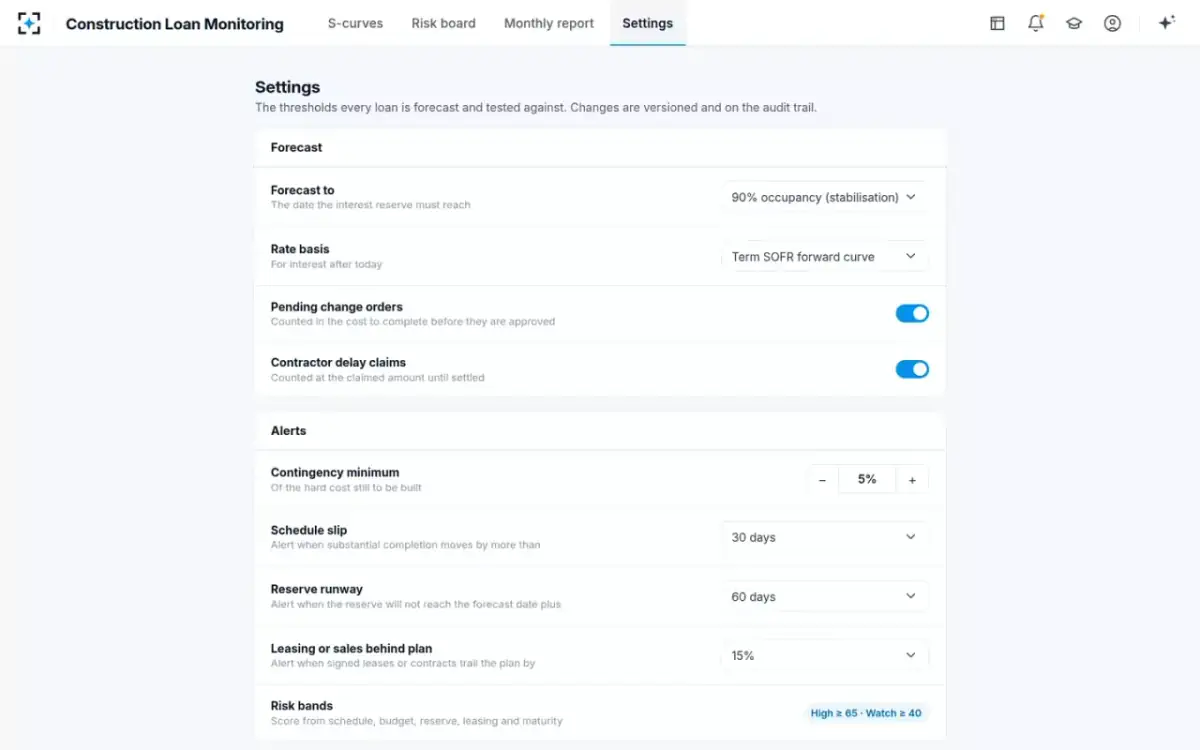Click the 'Contingency minimum' label
This screenshot has height=750, width=1200.
click(335, 472)
